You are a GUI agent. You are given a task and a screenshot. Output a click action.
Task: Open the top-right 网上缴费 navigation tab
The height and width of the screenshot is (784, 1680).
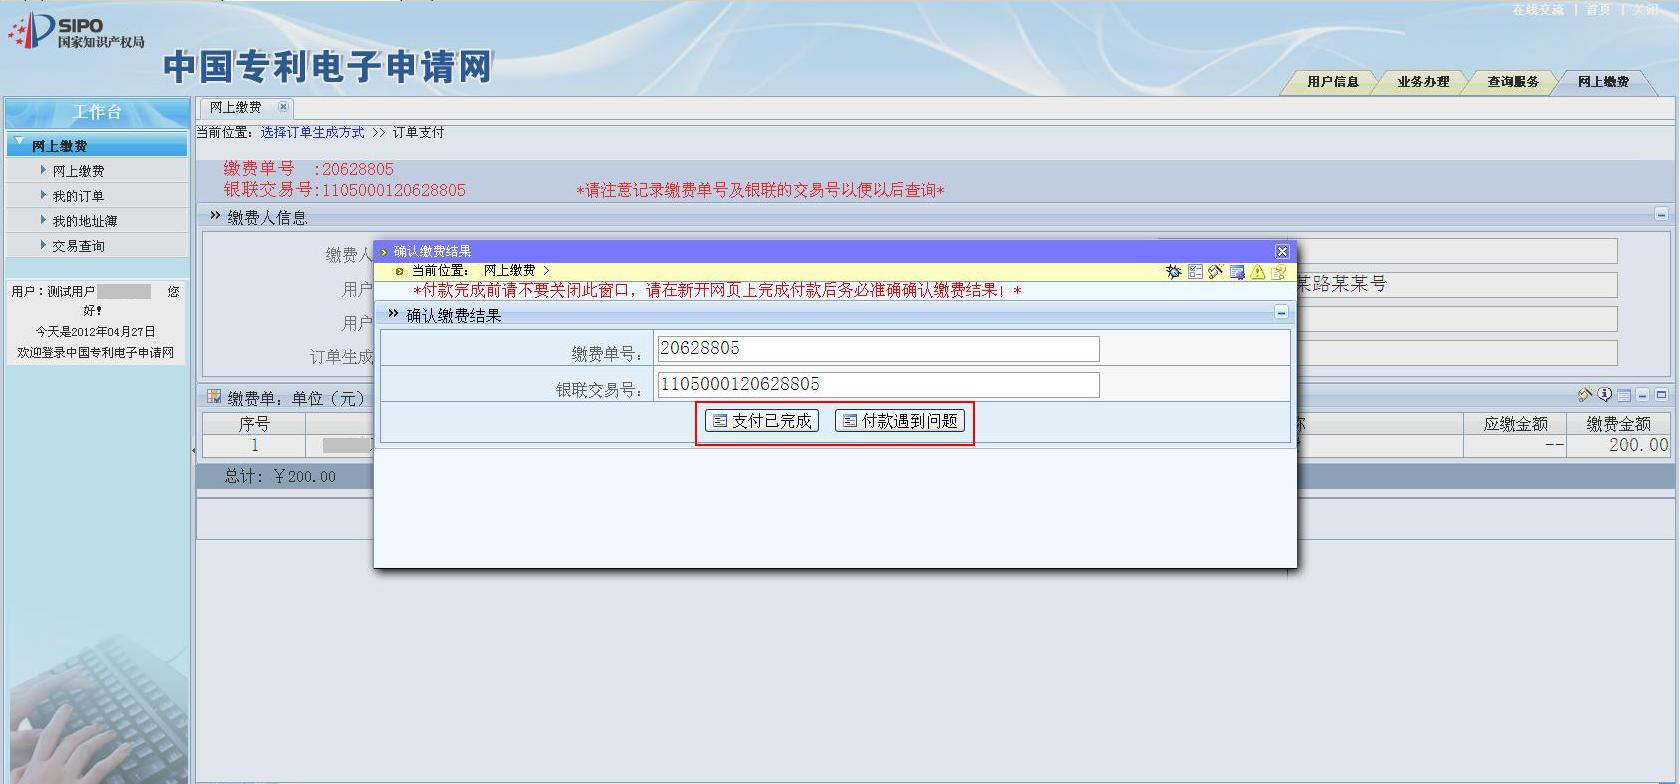1603,82
